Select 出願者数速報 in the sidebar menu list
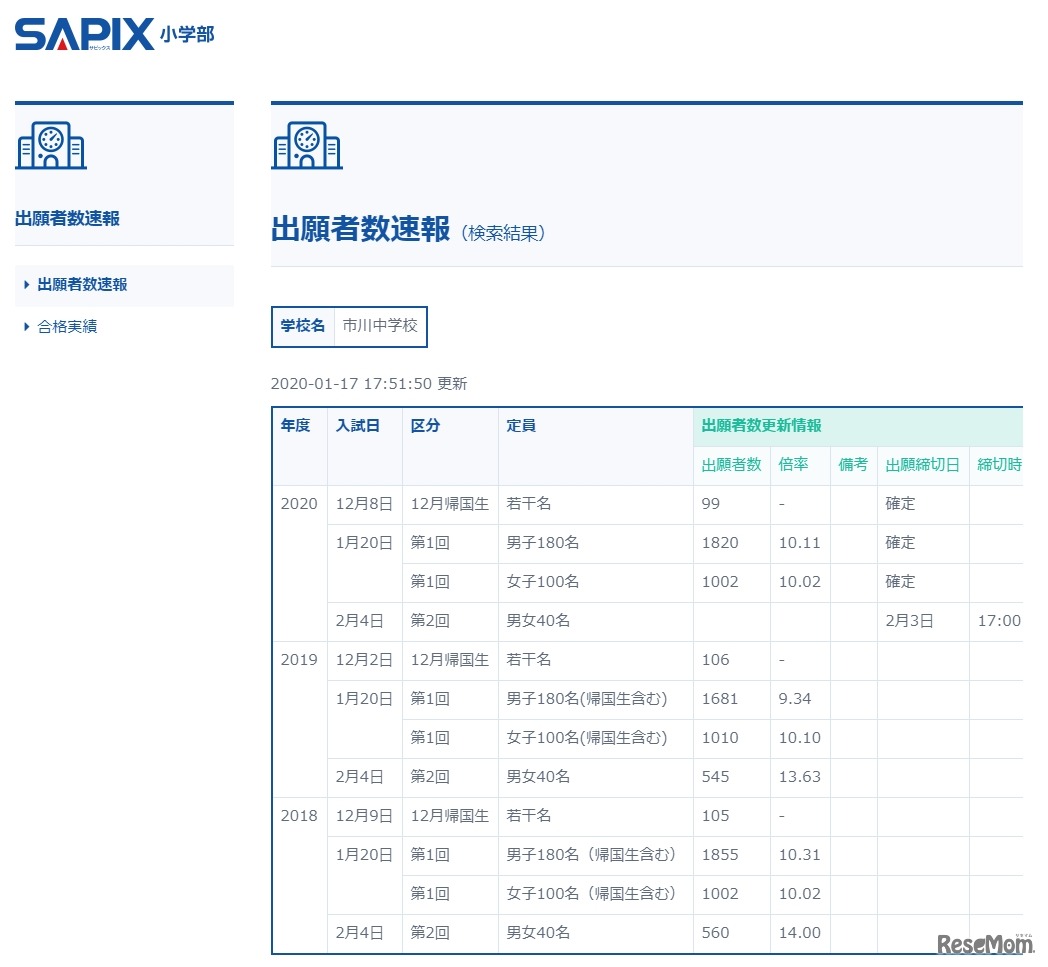The width and height of the screenshot is (1048, 967). pyautogui.click(x=82, y=285)
